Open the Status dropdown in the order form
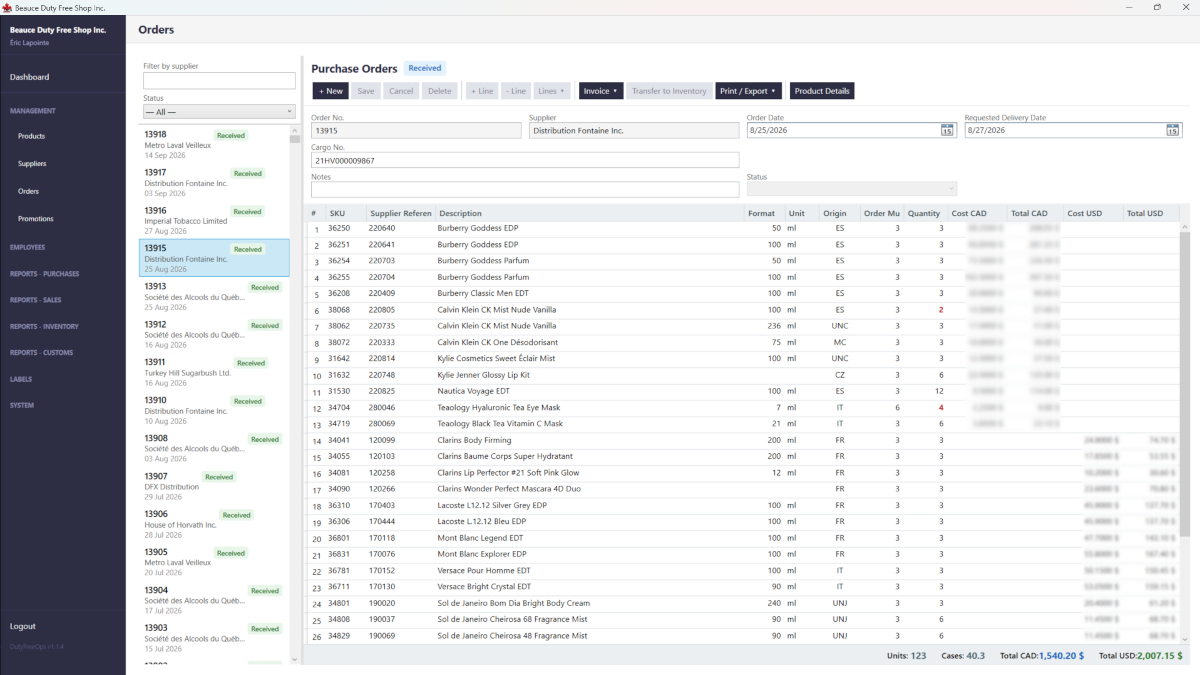1200x675 pixels. pyautogui.click(x=852, y=189)
